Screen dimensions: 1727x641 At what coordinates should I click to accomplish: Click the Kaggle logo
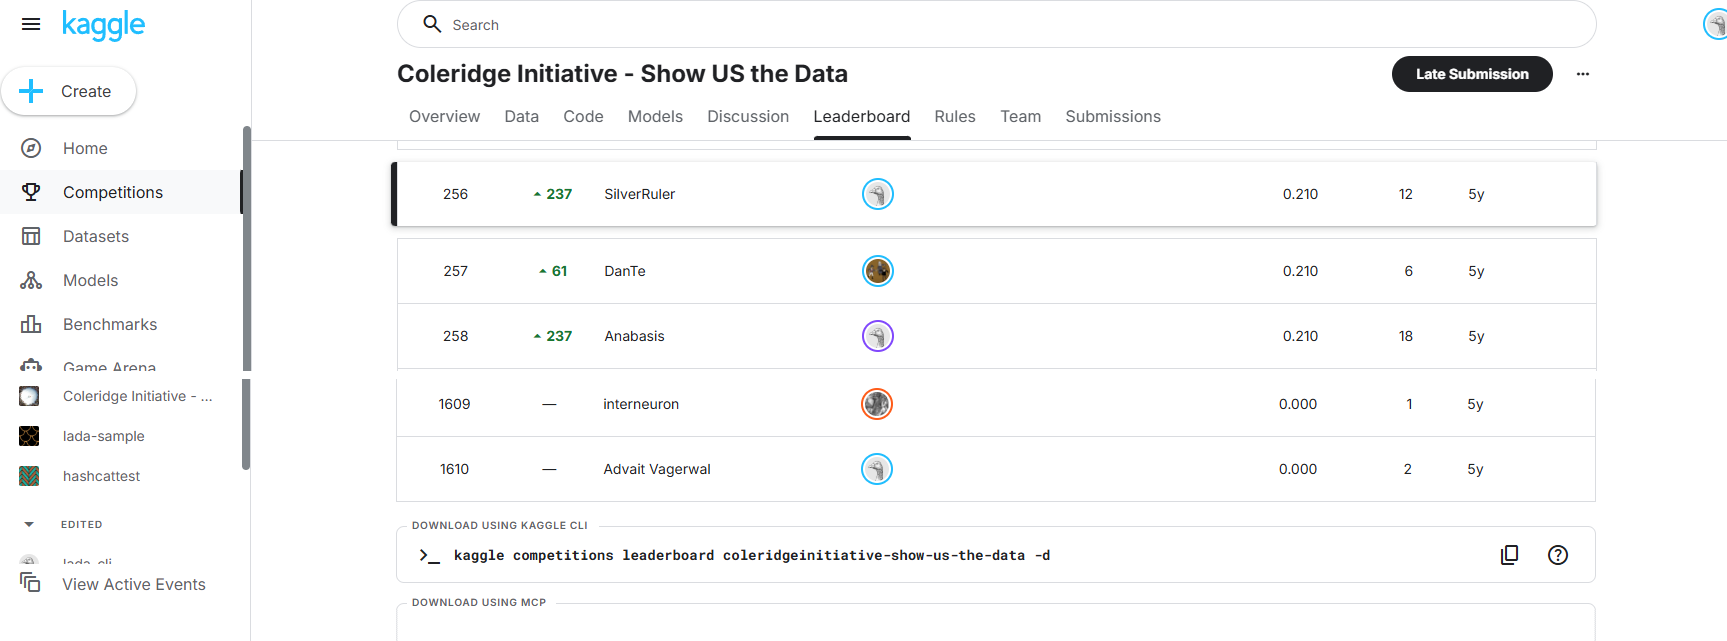(103, 24)
